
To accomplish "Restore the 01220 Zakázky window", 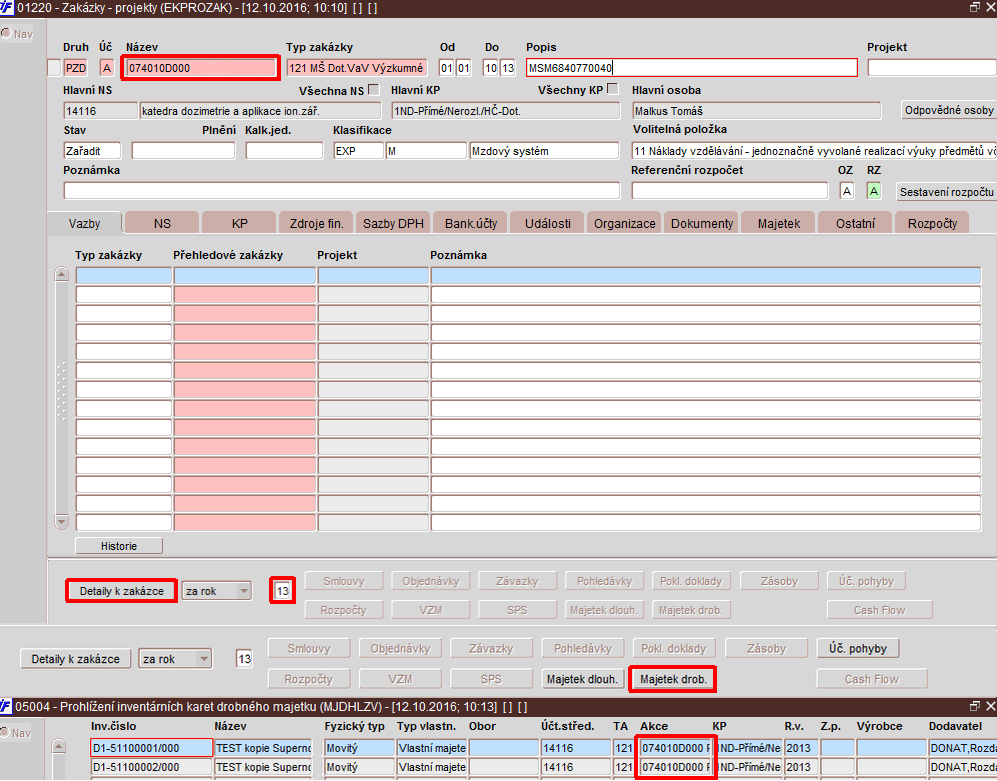I will click(x=975, y=8).
